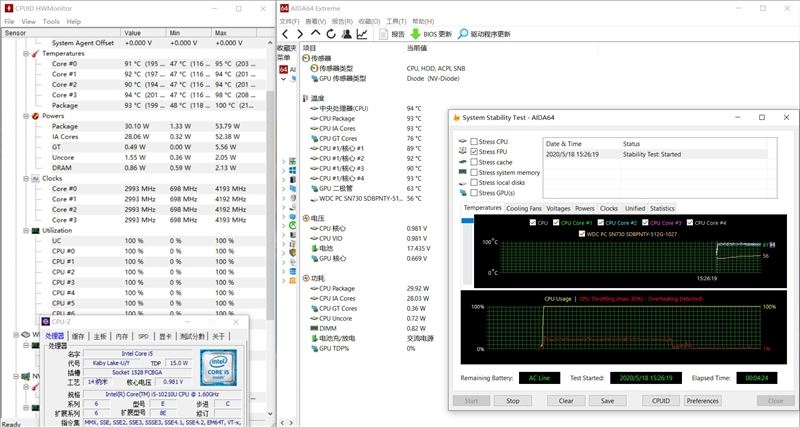Enable the Stress cache checkbox
This screenshot has width=800, height=427.
[474, 162]
